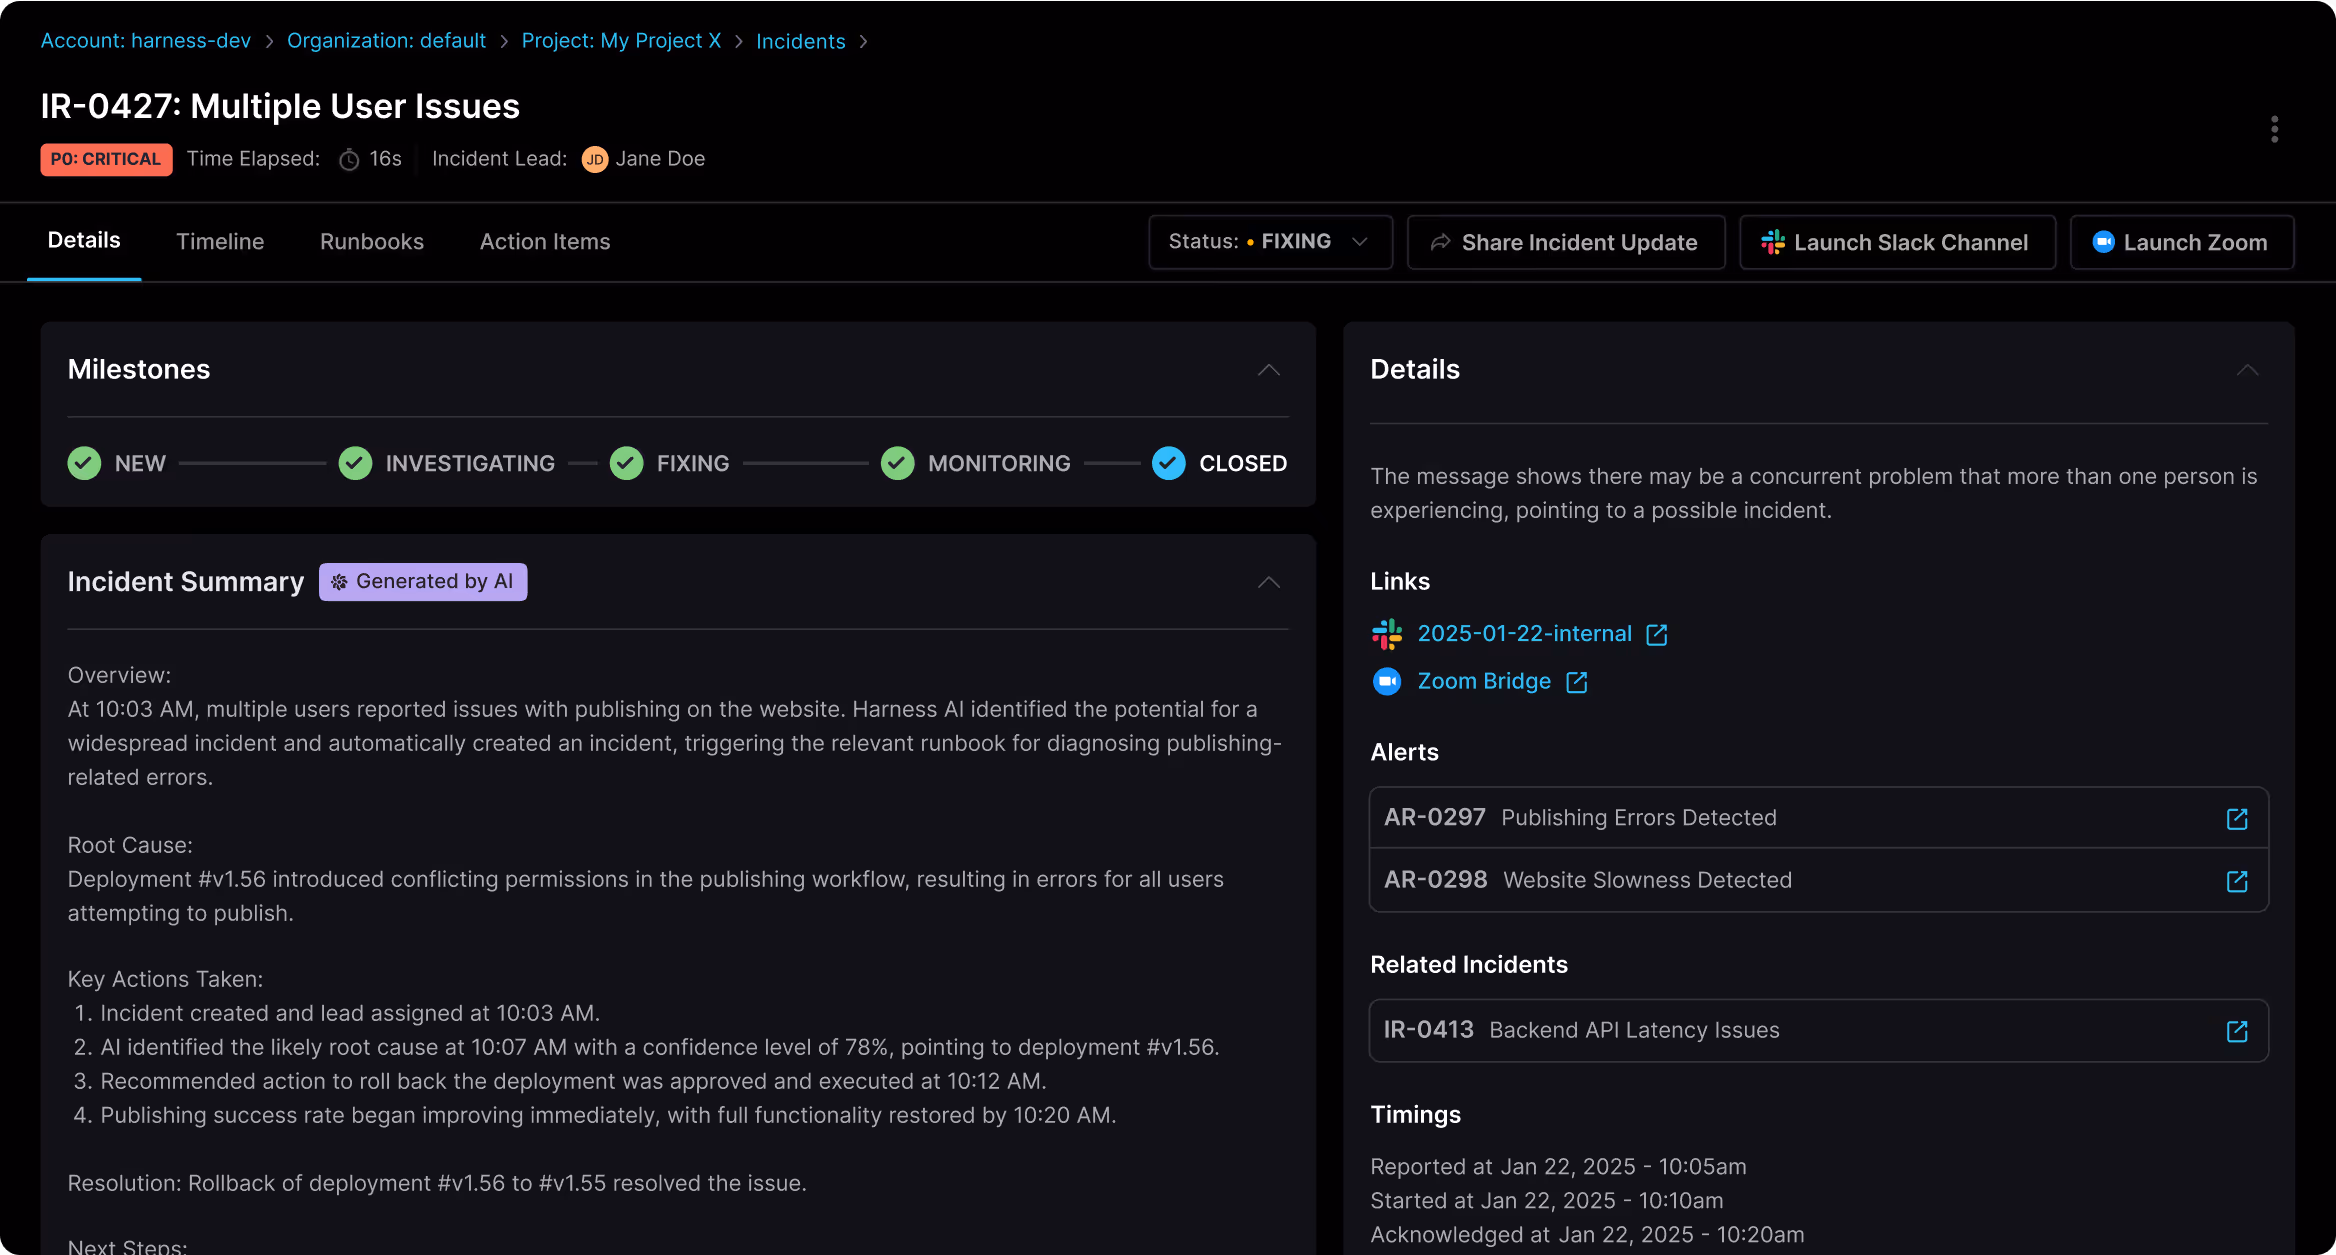Click the breadcrumb chevron after Incidents
This screenshot has width=2336, height=1255.
click(x=863, y=41)
